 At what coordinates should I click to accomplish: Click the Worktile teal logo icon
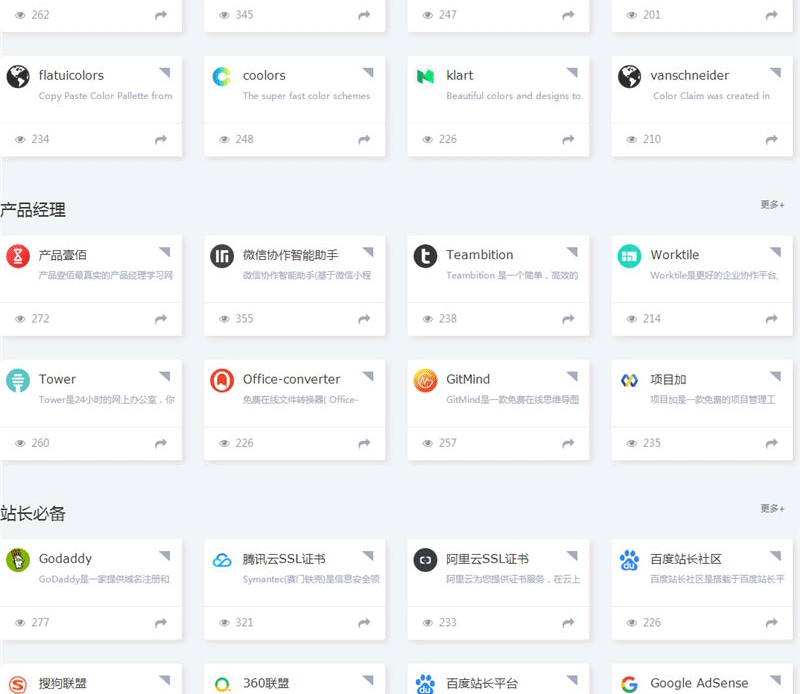[x=629, y=256]
